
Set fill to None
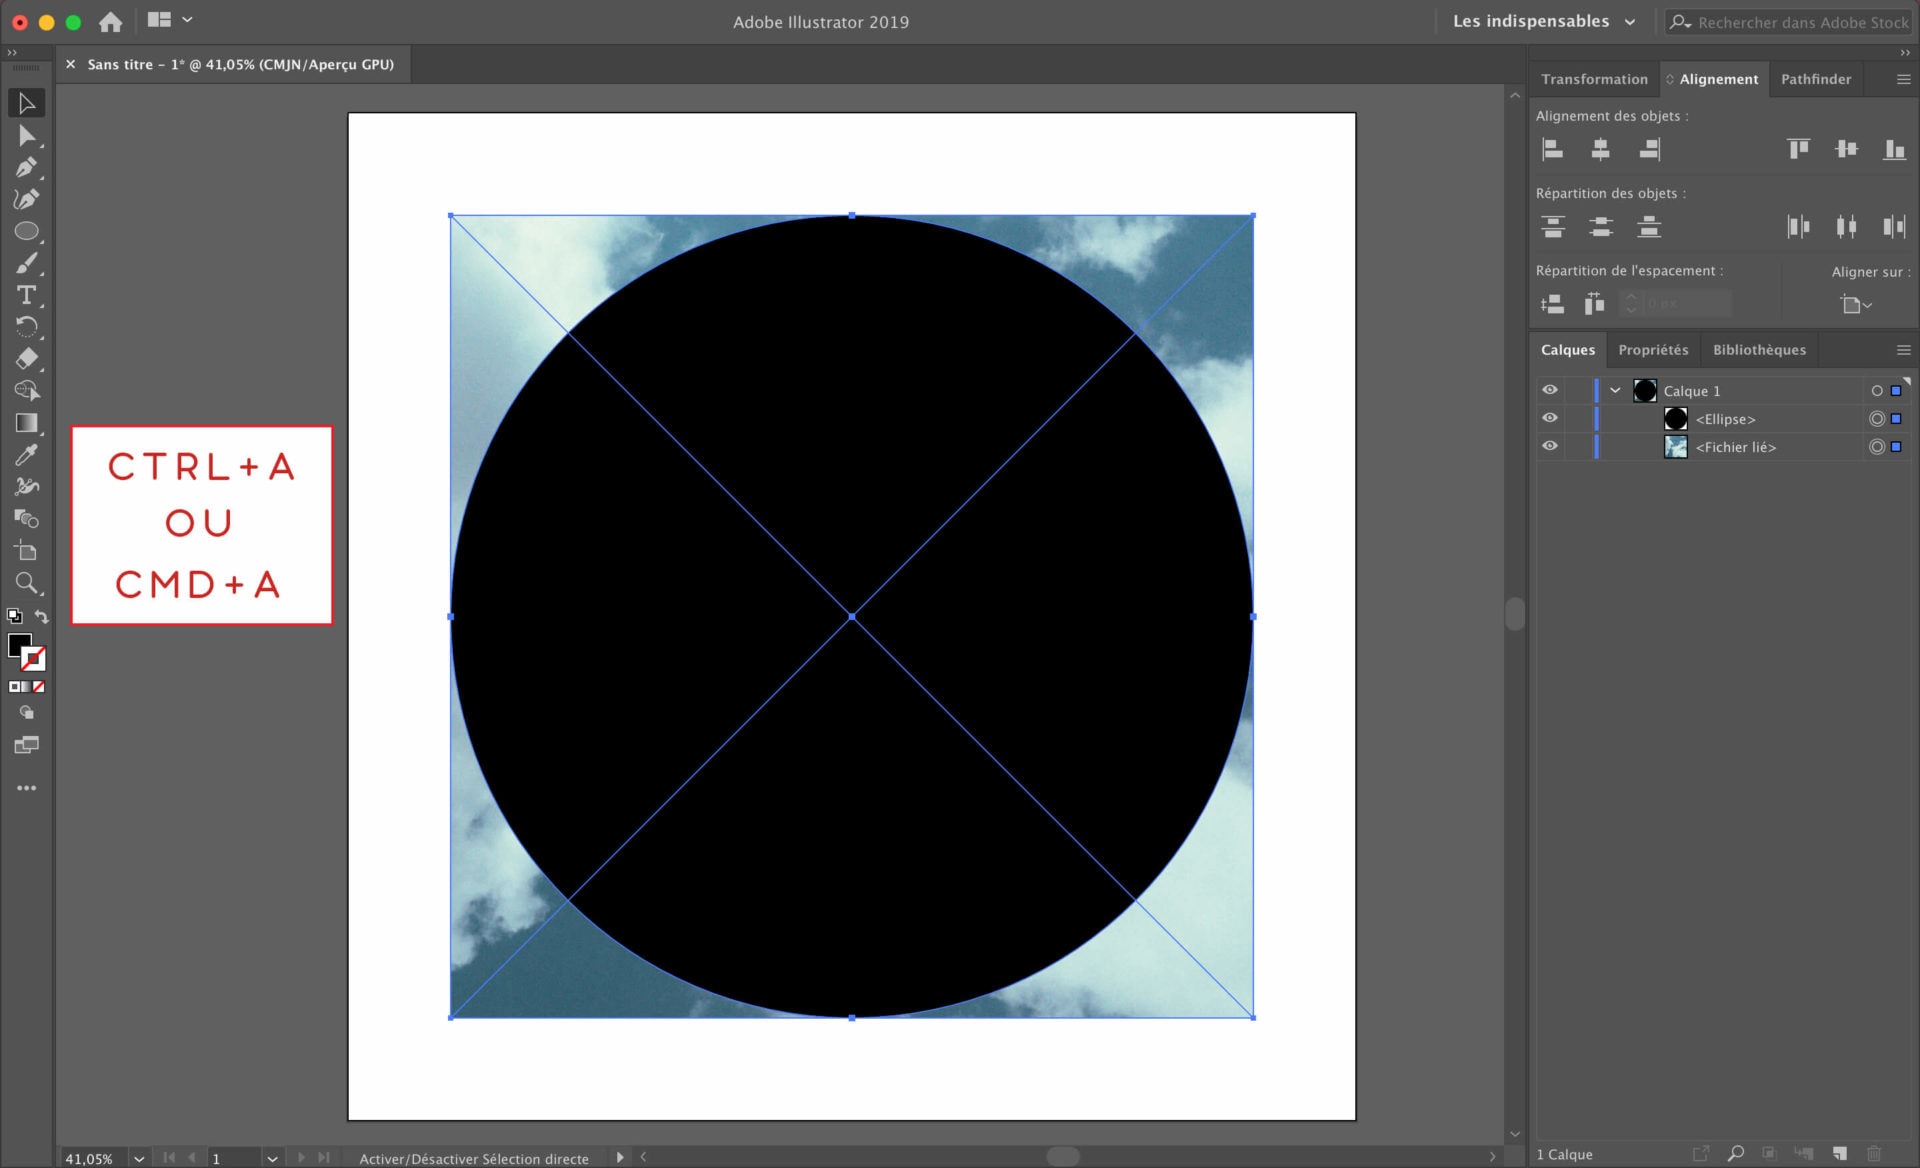click(x=39, y=687)
